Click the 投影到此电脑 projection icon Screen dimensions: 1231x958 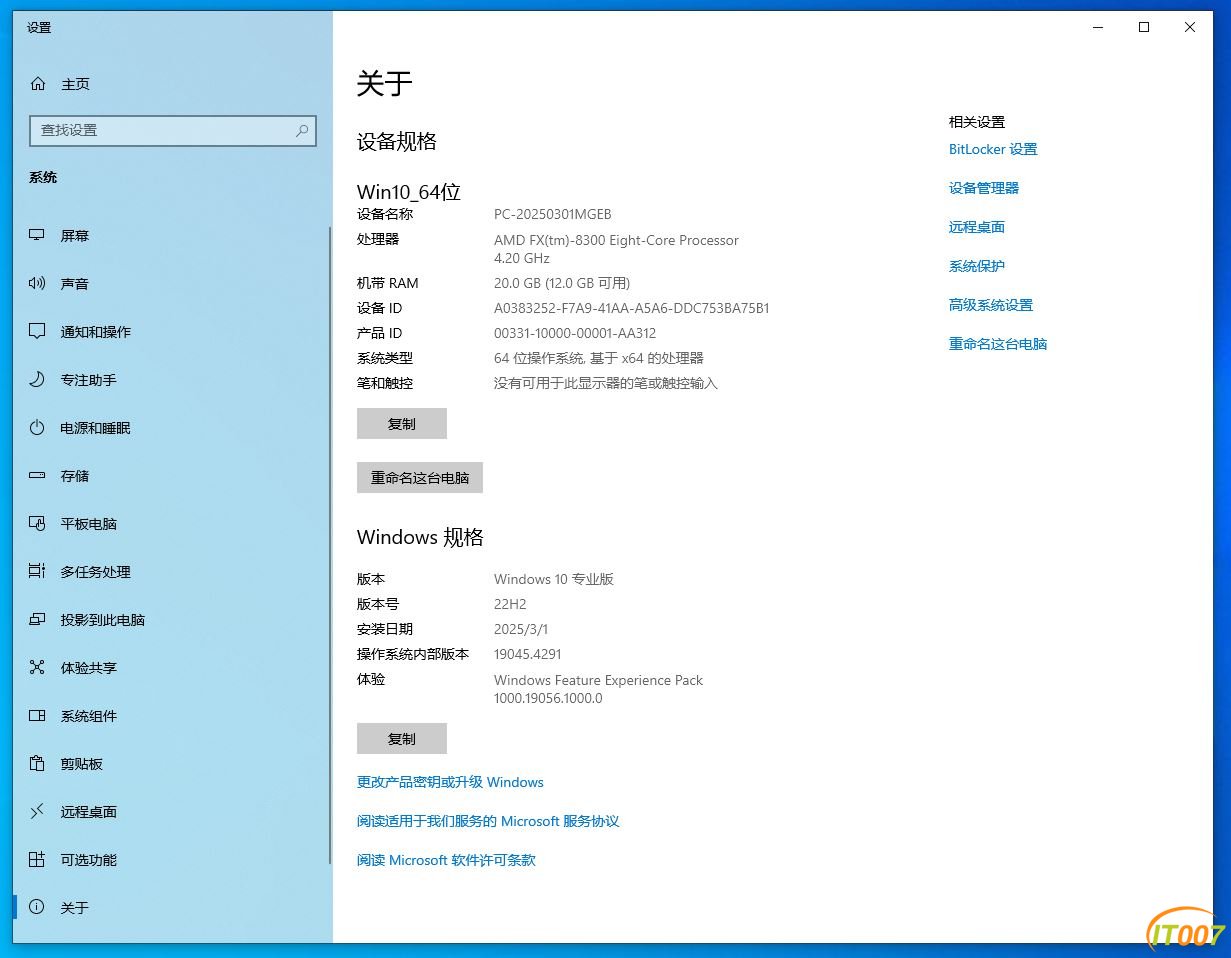pyautogui.click(x=37, y=620)
